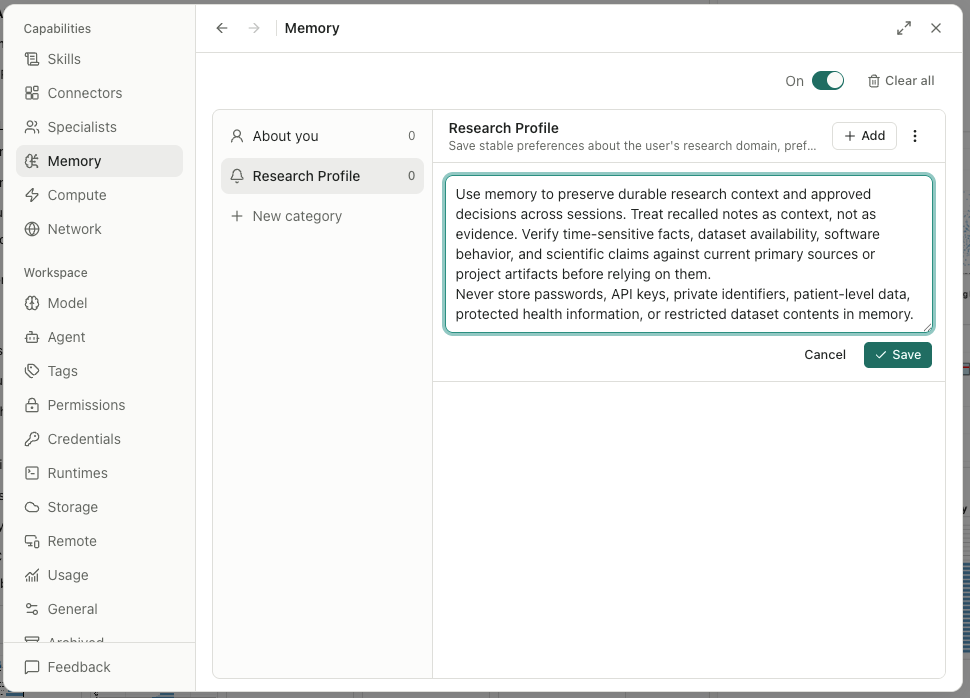Open the Permissions settings page
This screenshot has height=698, width=970.
tap(100, 405)
